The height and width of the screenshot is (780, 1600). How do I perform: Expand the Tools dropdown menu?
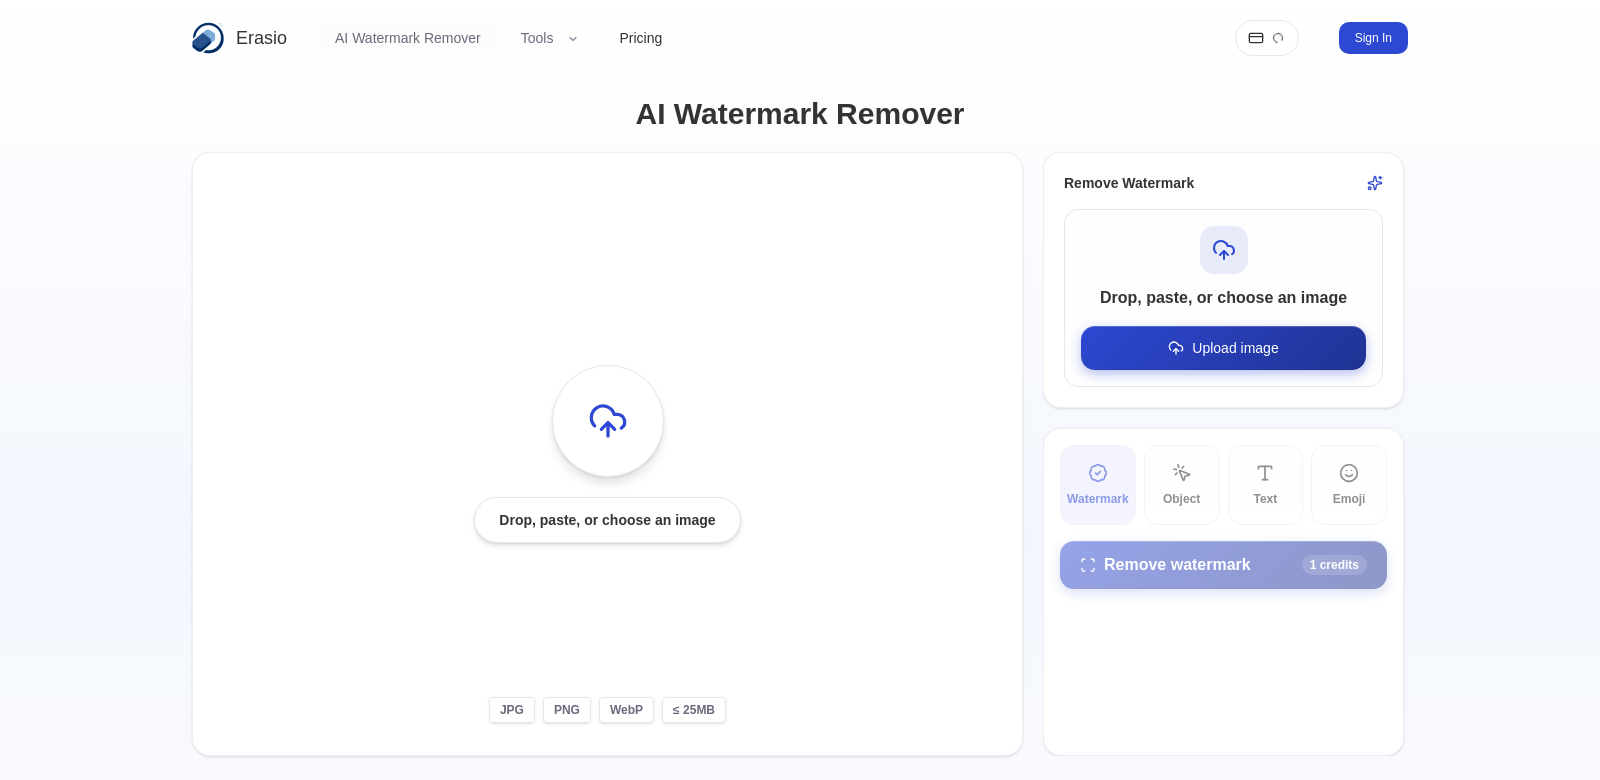pyautogui.click(x=549, y=38)
